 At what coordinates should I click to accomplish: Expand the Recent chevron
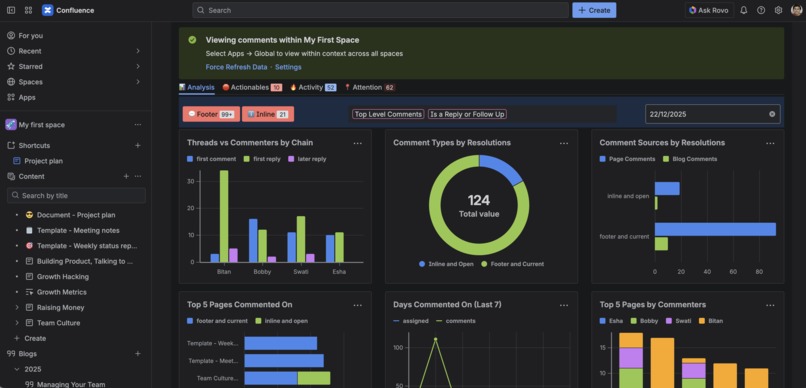tap(138, 51)
